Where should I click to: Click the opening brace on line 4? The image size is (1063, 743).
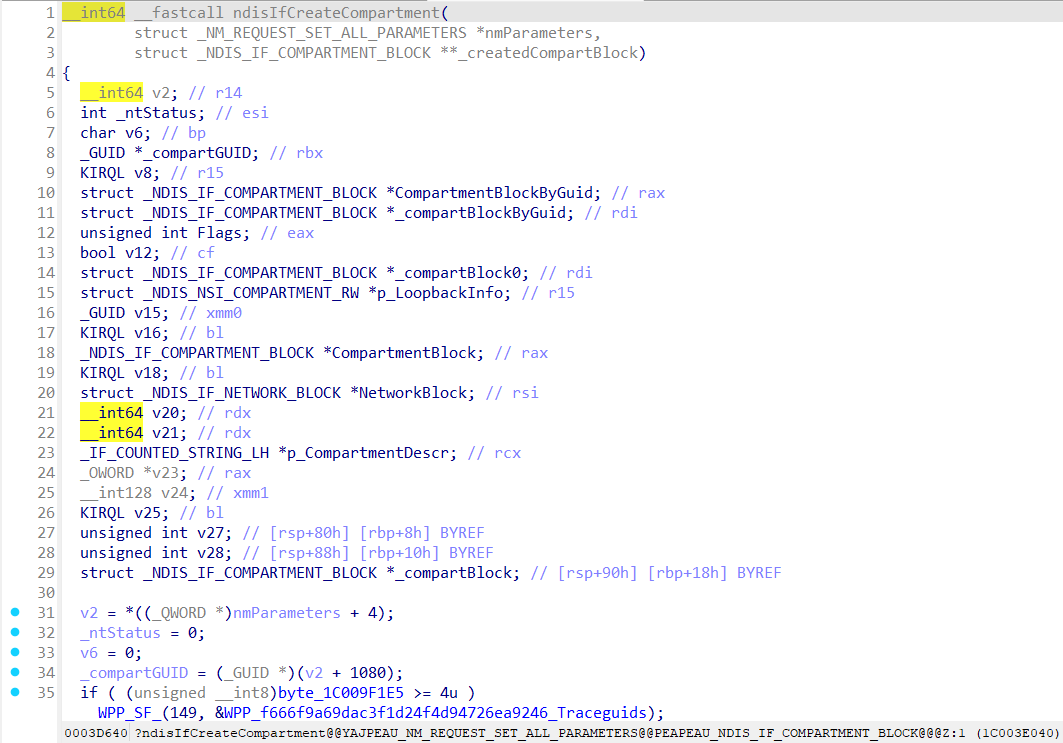coord(66,73)
